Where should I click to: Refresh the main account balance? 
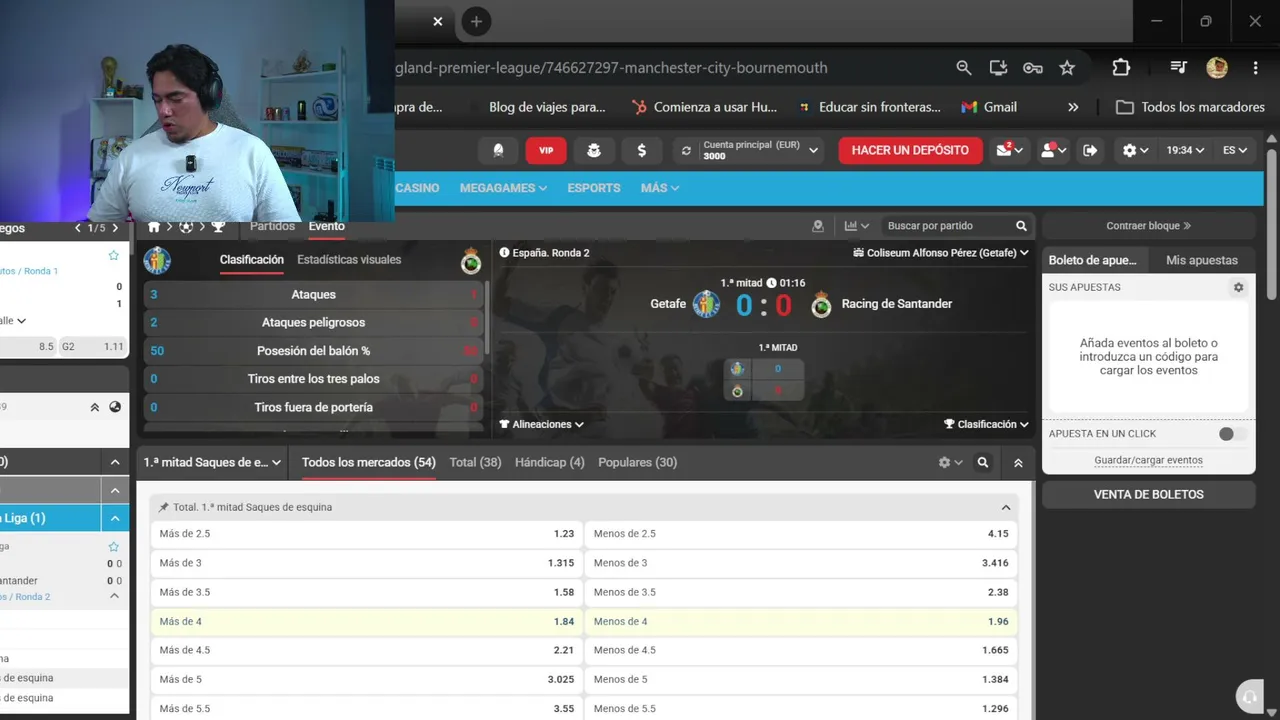[x=686, y=151]
